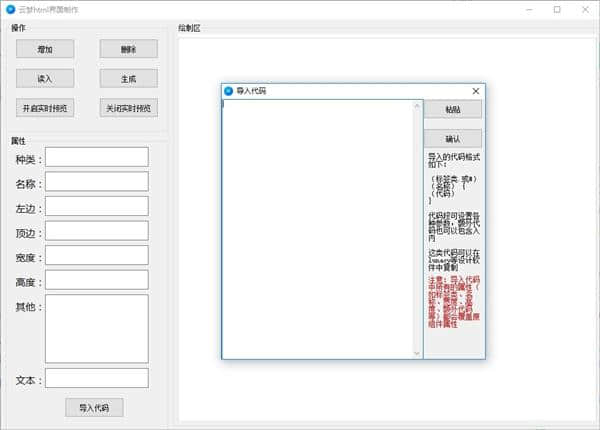The image size is (600, 430).
Task: Turn off real-time preview with 关闭实时预览
Action: pyautogui.click(x=129, y=108)
